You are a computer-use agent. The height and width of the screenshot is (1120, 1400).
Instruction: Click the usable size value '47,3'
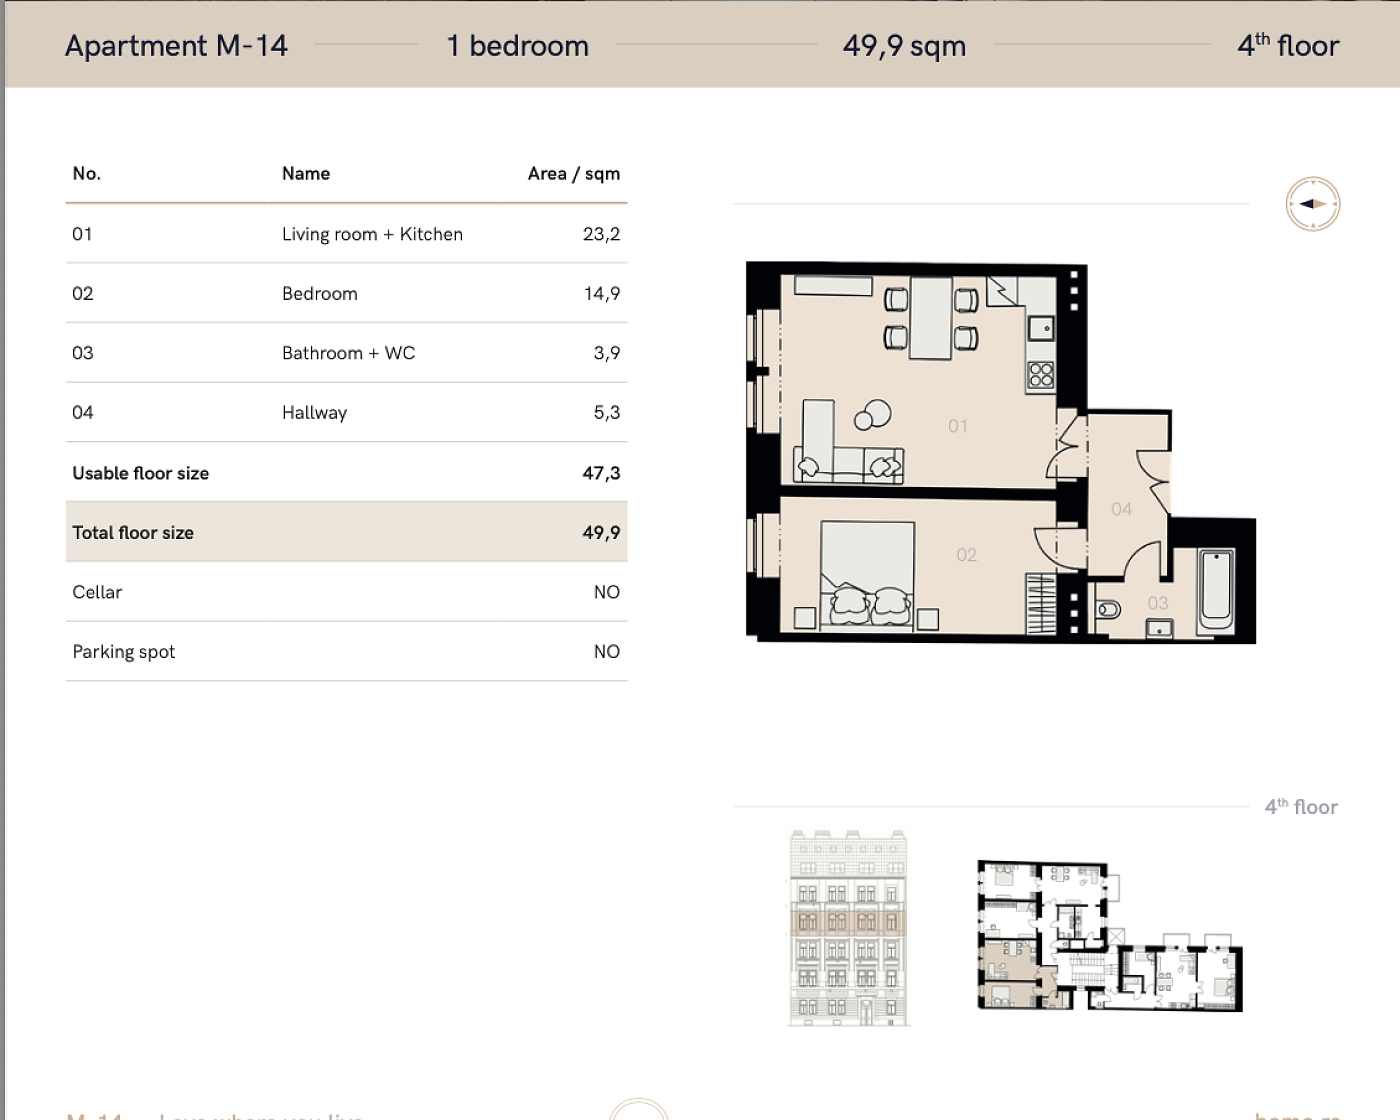pyautogui.click(x=601, y=473)
